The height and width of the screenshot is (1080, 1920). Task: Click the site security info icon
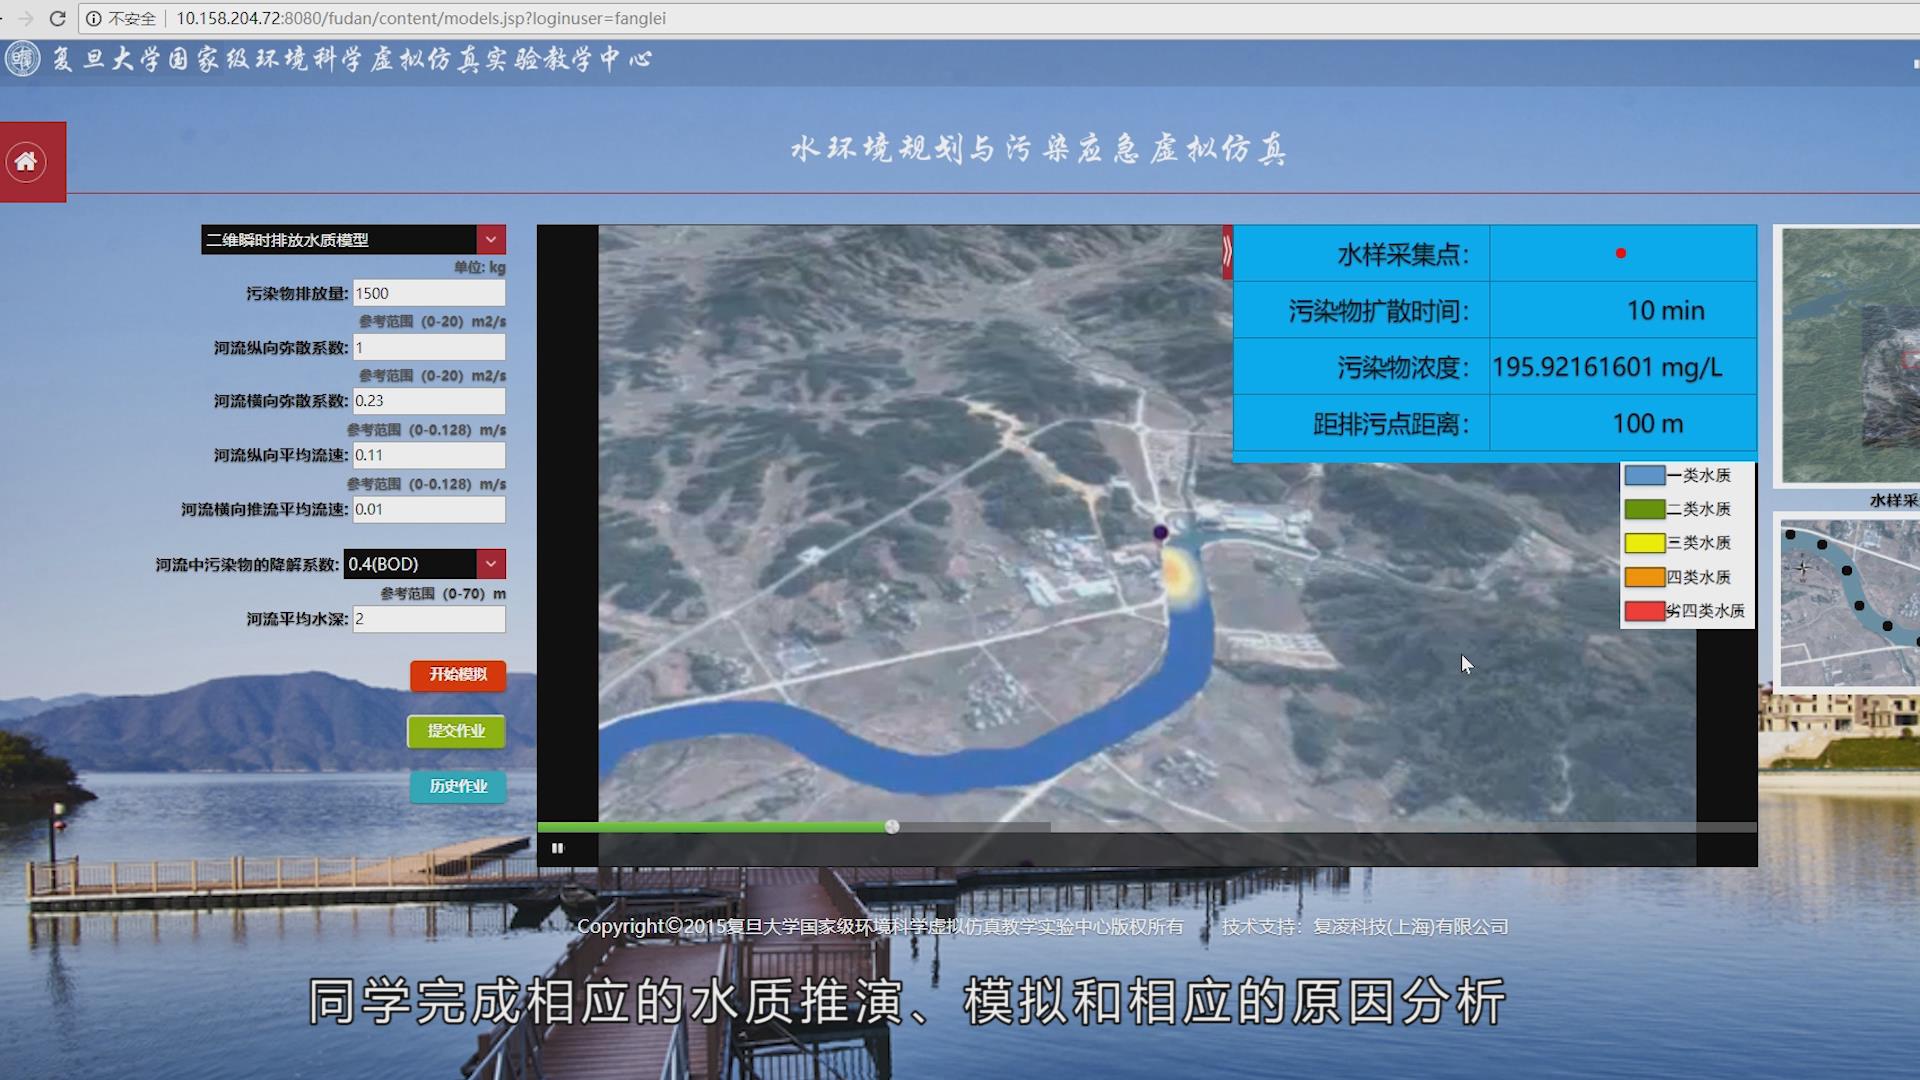coord(94,18)
